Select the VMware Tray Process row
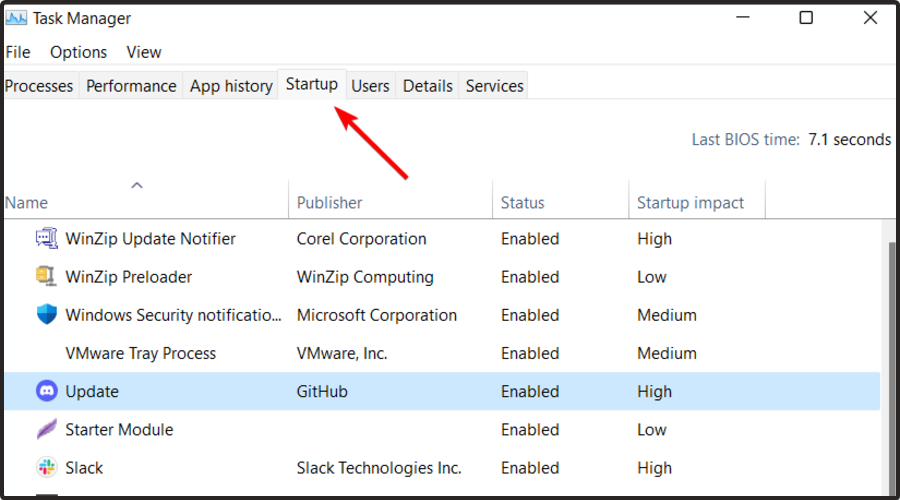The width and height of the screenshot is (900, 500). [x=140, y=354]
